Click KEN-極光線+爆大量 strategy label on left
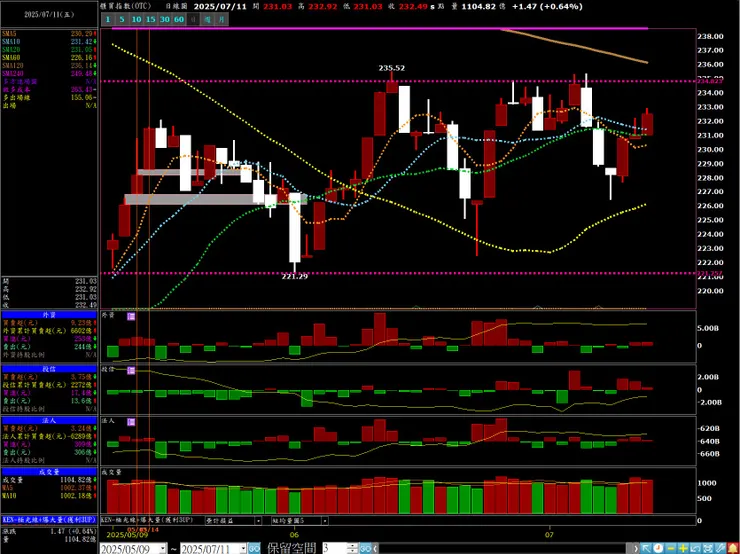The image size is (740, 554). click(49, 520)
